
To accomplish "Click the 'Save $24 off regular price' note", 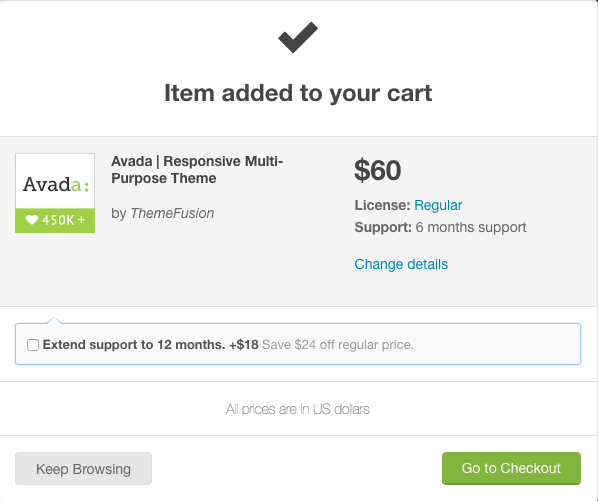I will [x=338, y=345].
